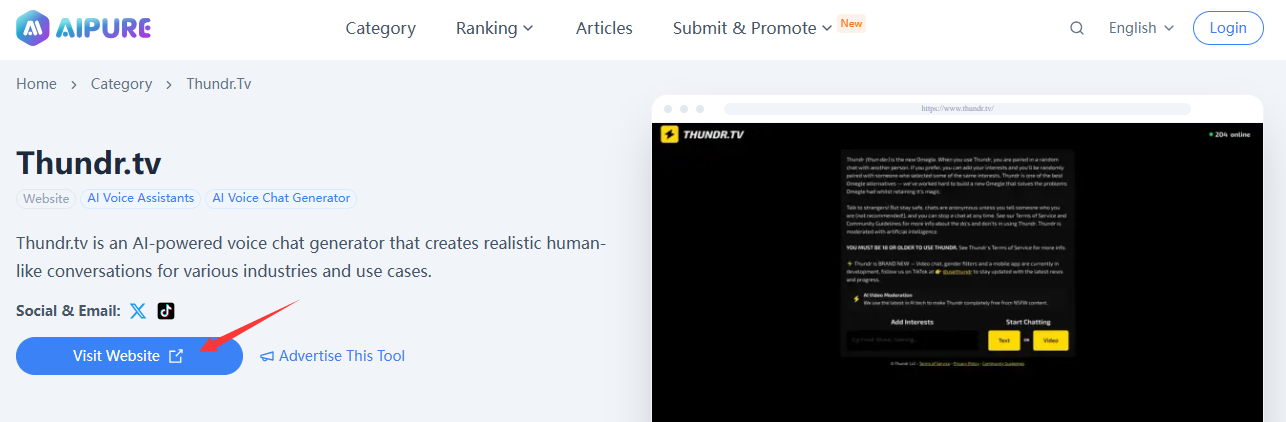Click the Visit Website button
This screenshot has width=1286, height=422.
[129, 356]
